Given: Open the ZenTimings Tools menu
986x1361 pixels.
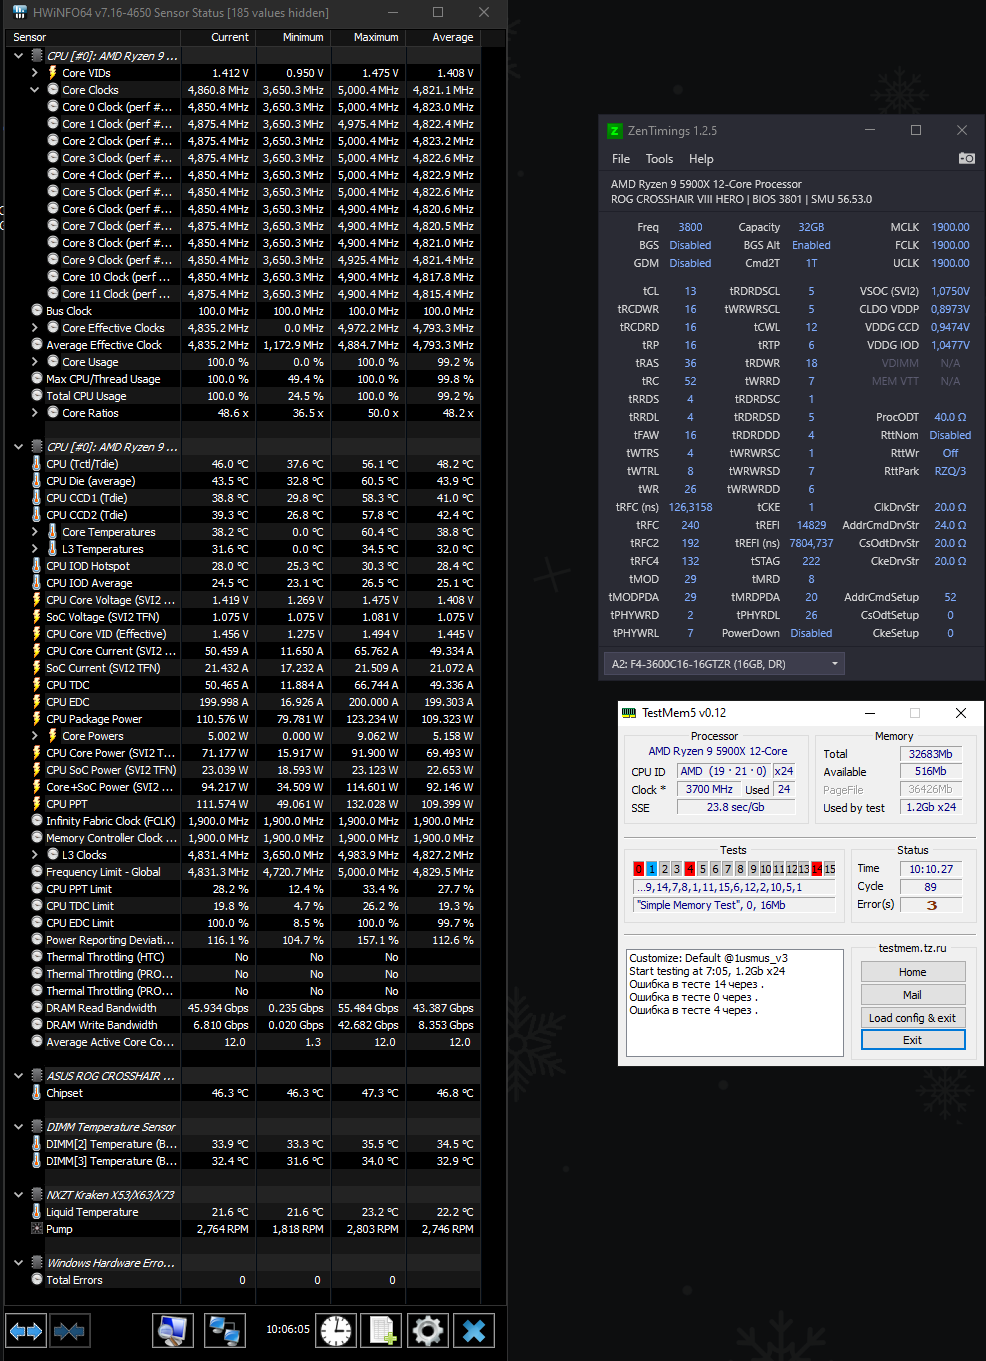Looking at the screenshot, I should click(659, 159).
